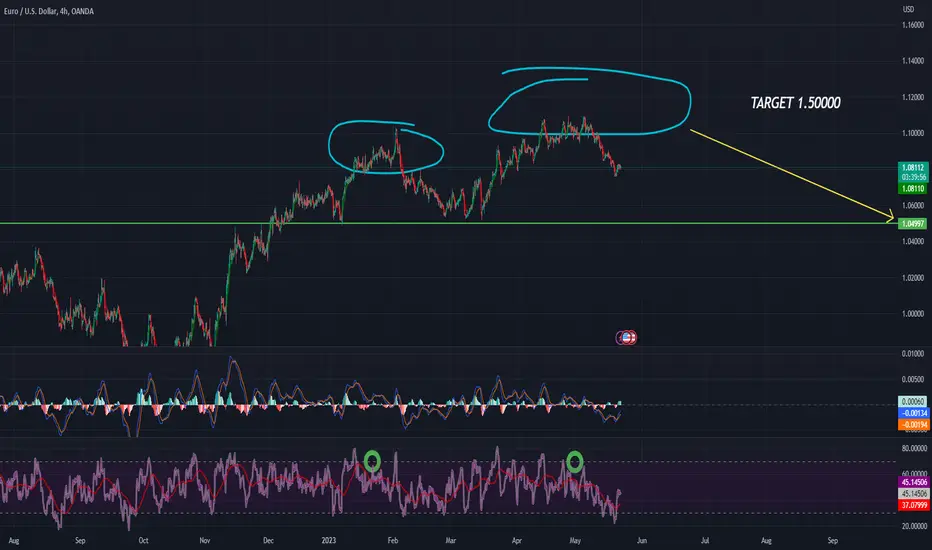Click the Euro / U.S. Dollar chart title

[x=49, y=11]
